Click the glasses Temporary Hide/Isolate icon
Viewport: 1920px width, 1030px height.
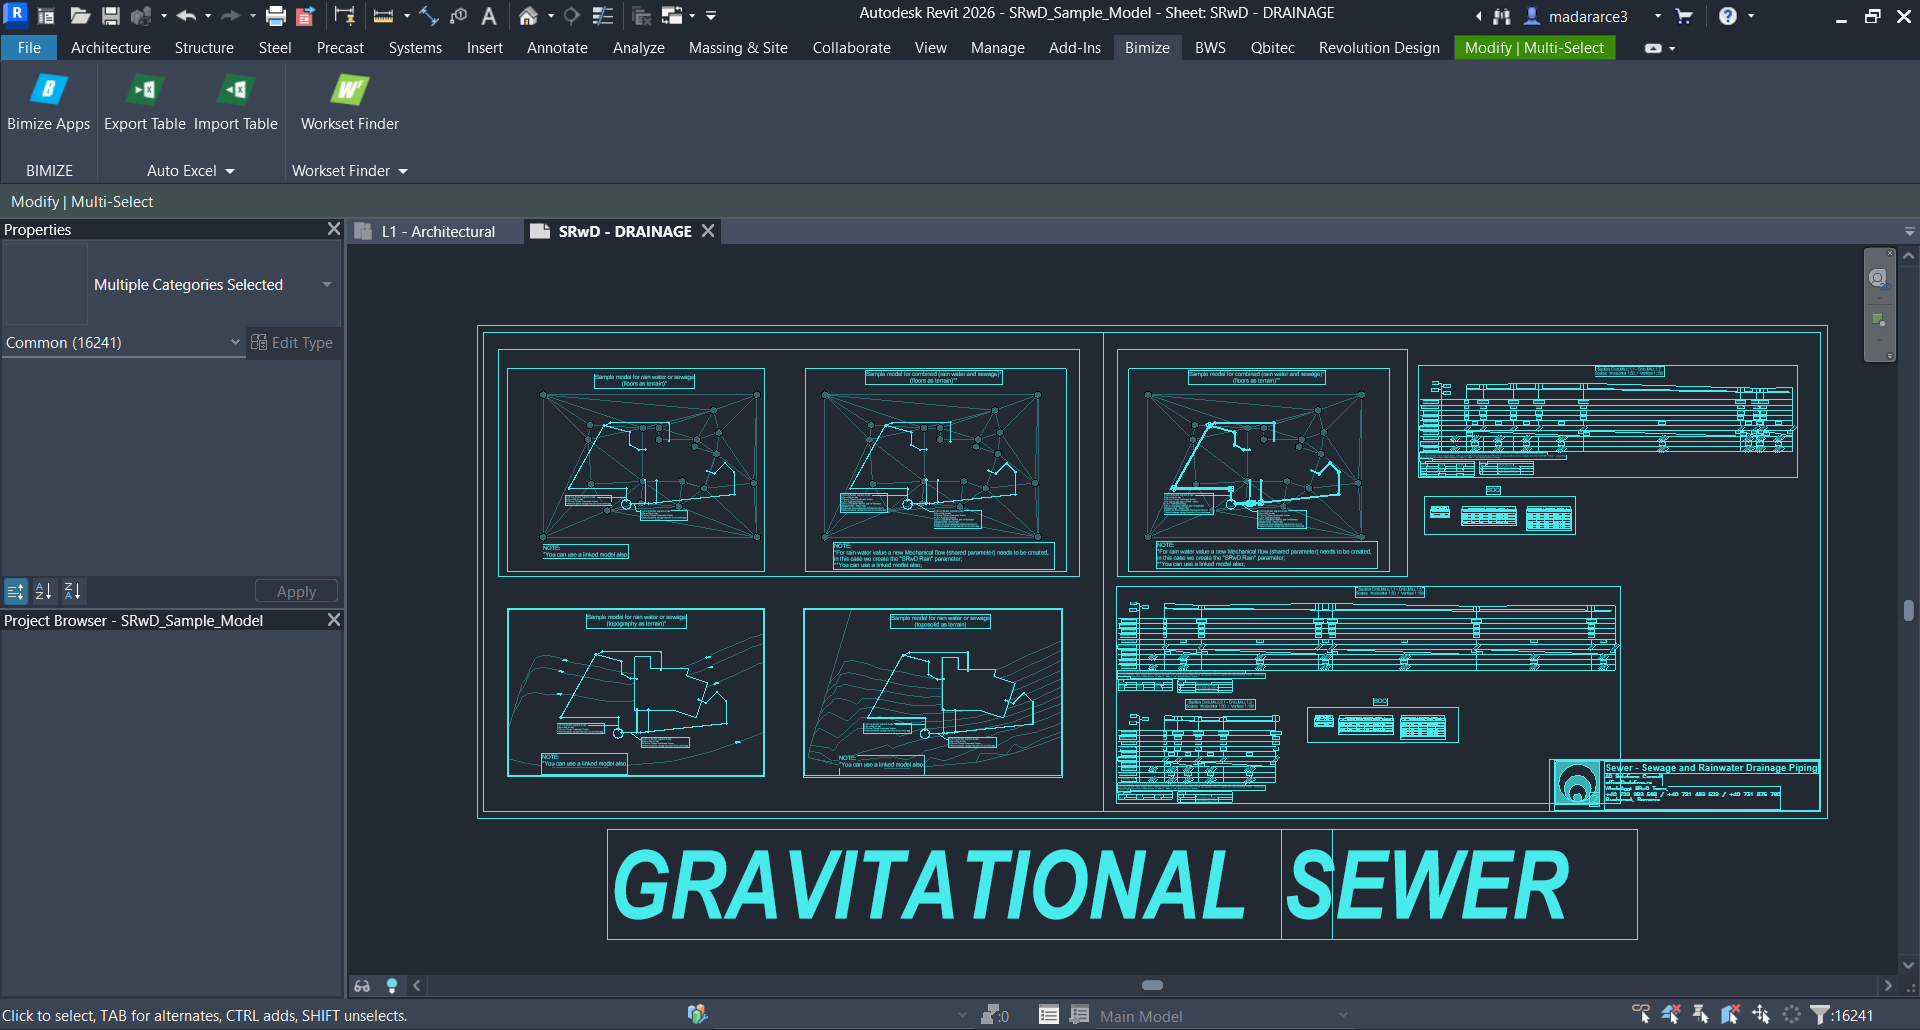[362, 986]
